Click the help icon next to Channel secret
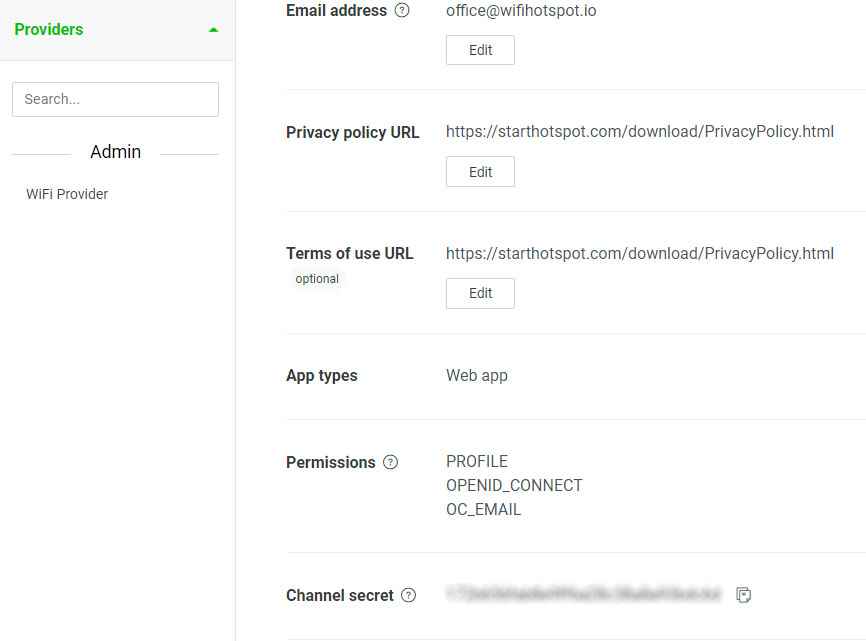 tap(408, 595)
